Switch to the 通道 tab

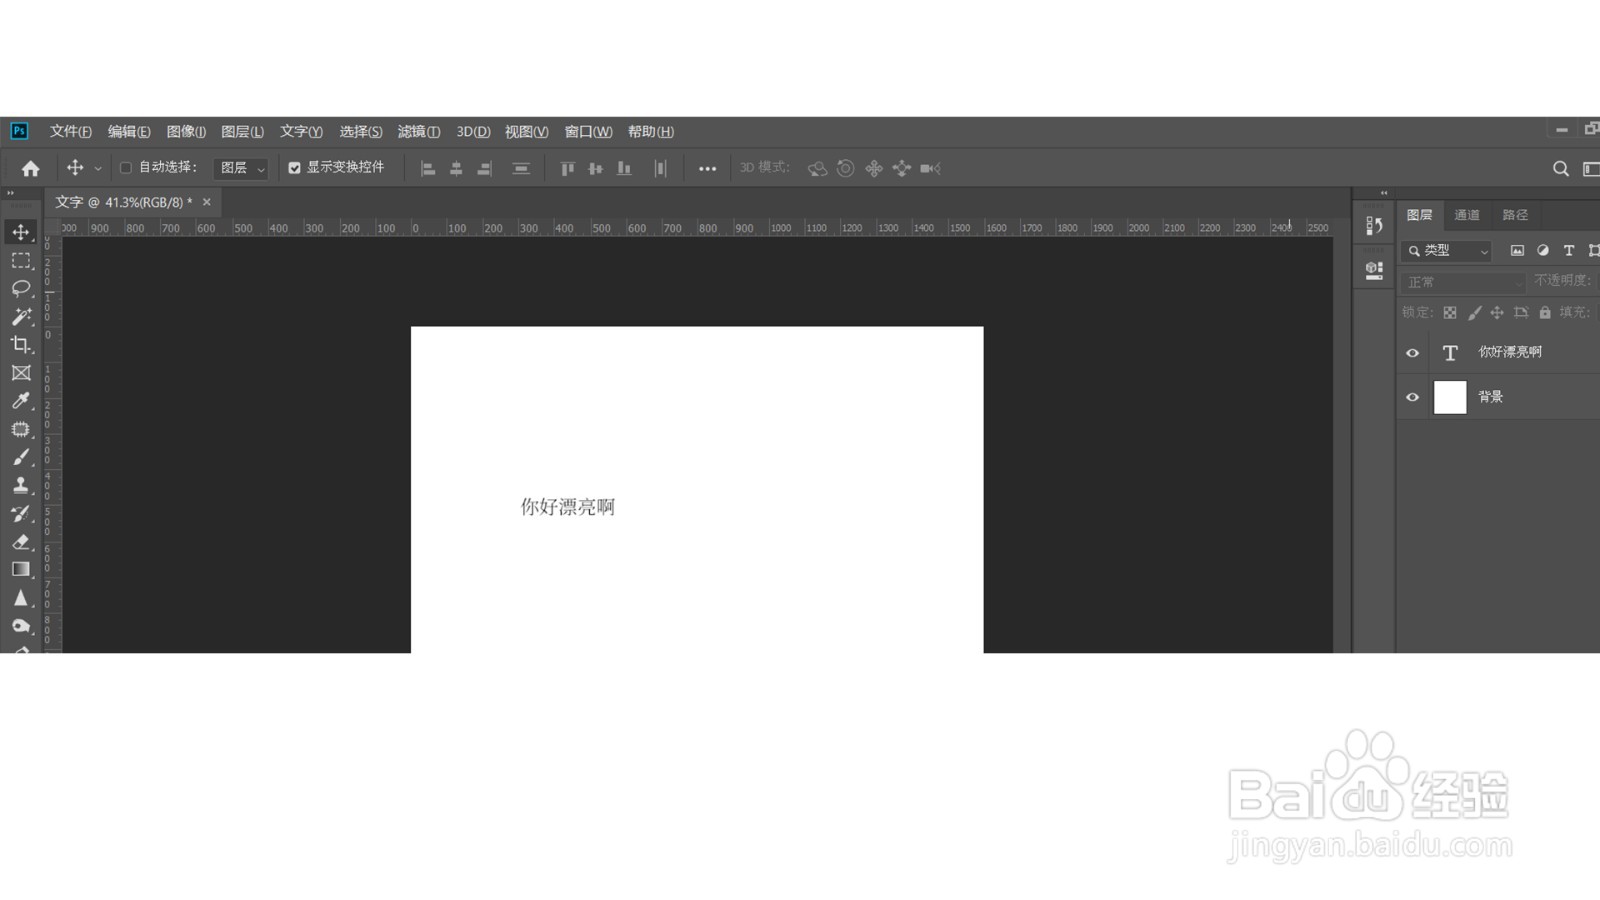pyautogui.click(x=1467, y=215)
